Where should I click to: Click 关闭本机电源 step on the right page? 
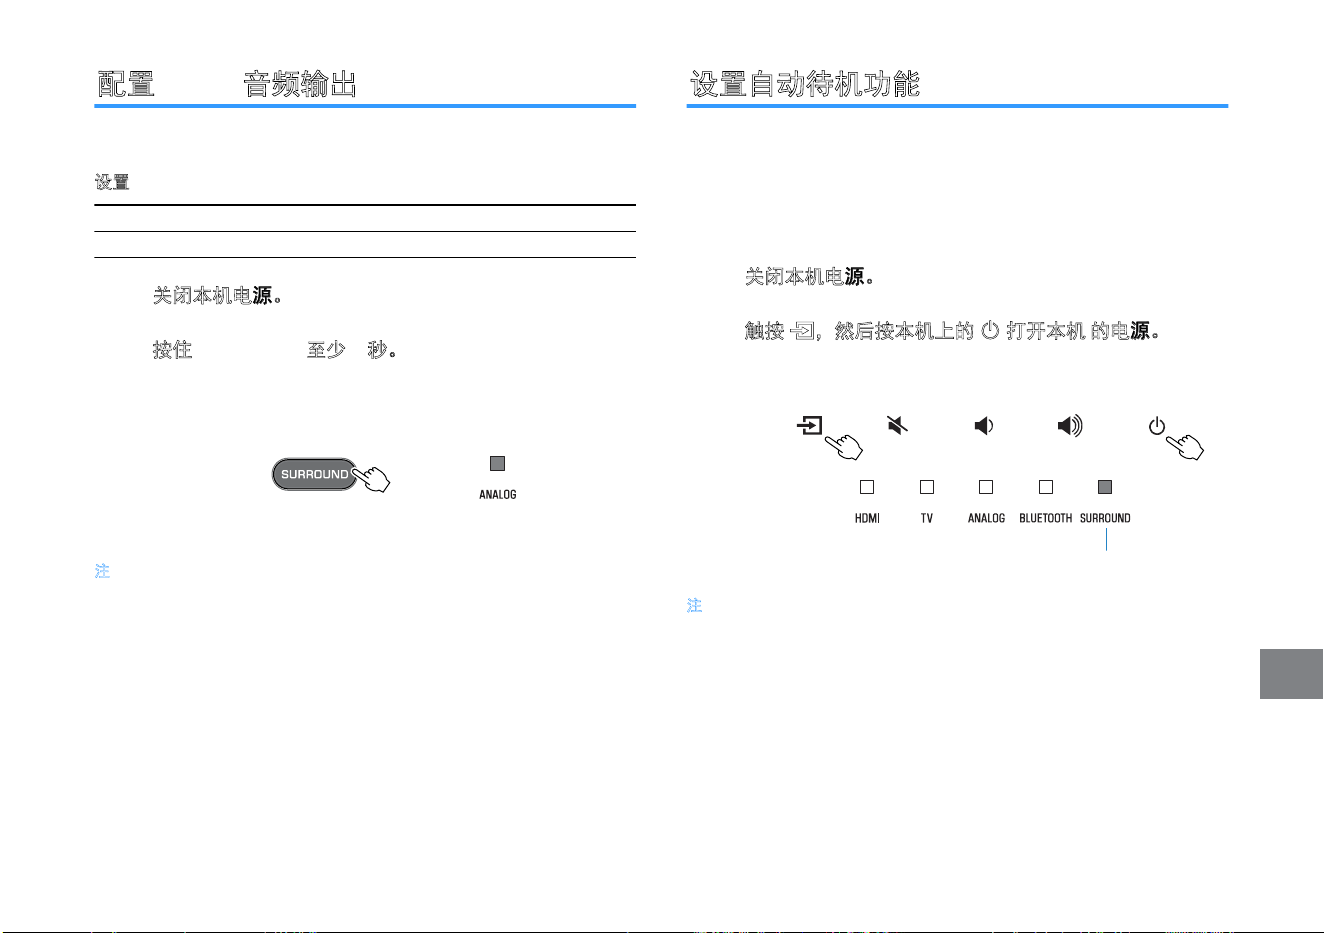click(x=810, y=277)
